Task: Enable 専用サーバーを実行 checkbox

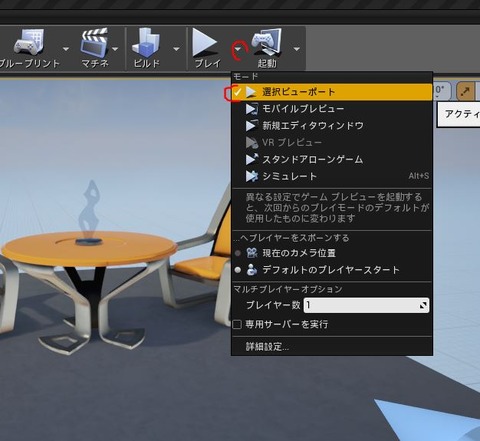Action: click(237, 324)
